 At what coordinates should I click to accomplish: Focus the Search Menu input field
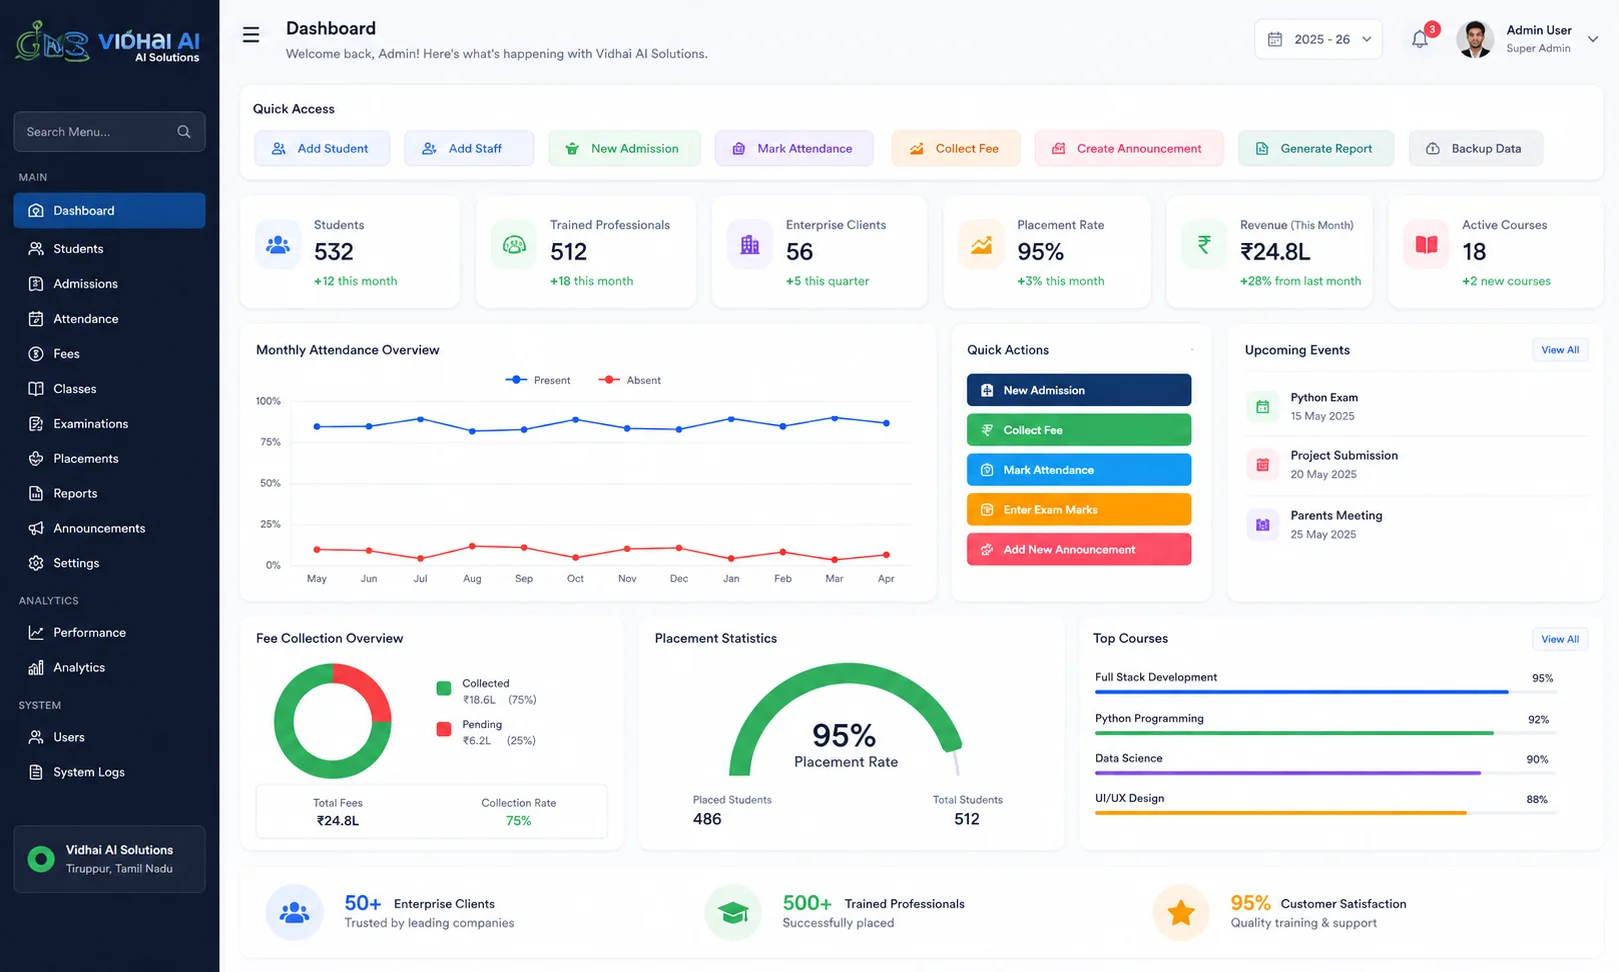tap(110, 132)
